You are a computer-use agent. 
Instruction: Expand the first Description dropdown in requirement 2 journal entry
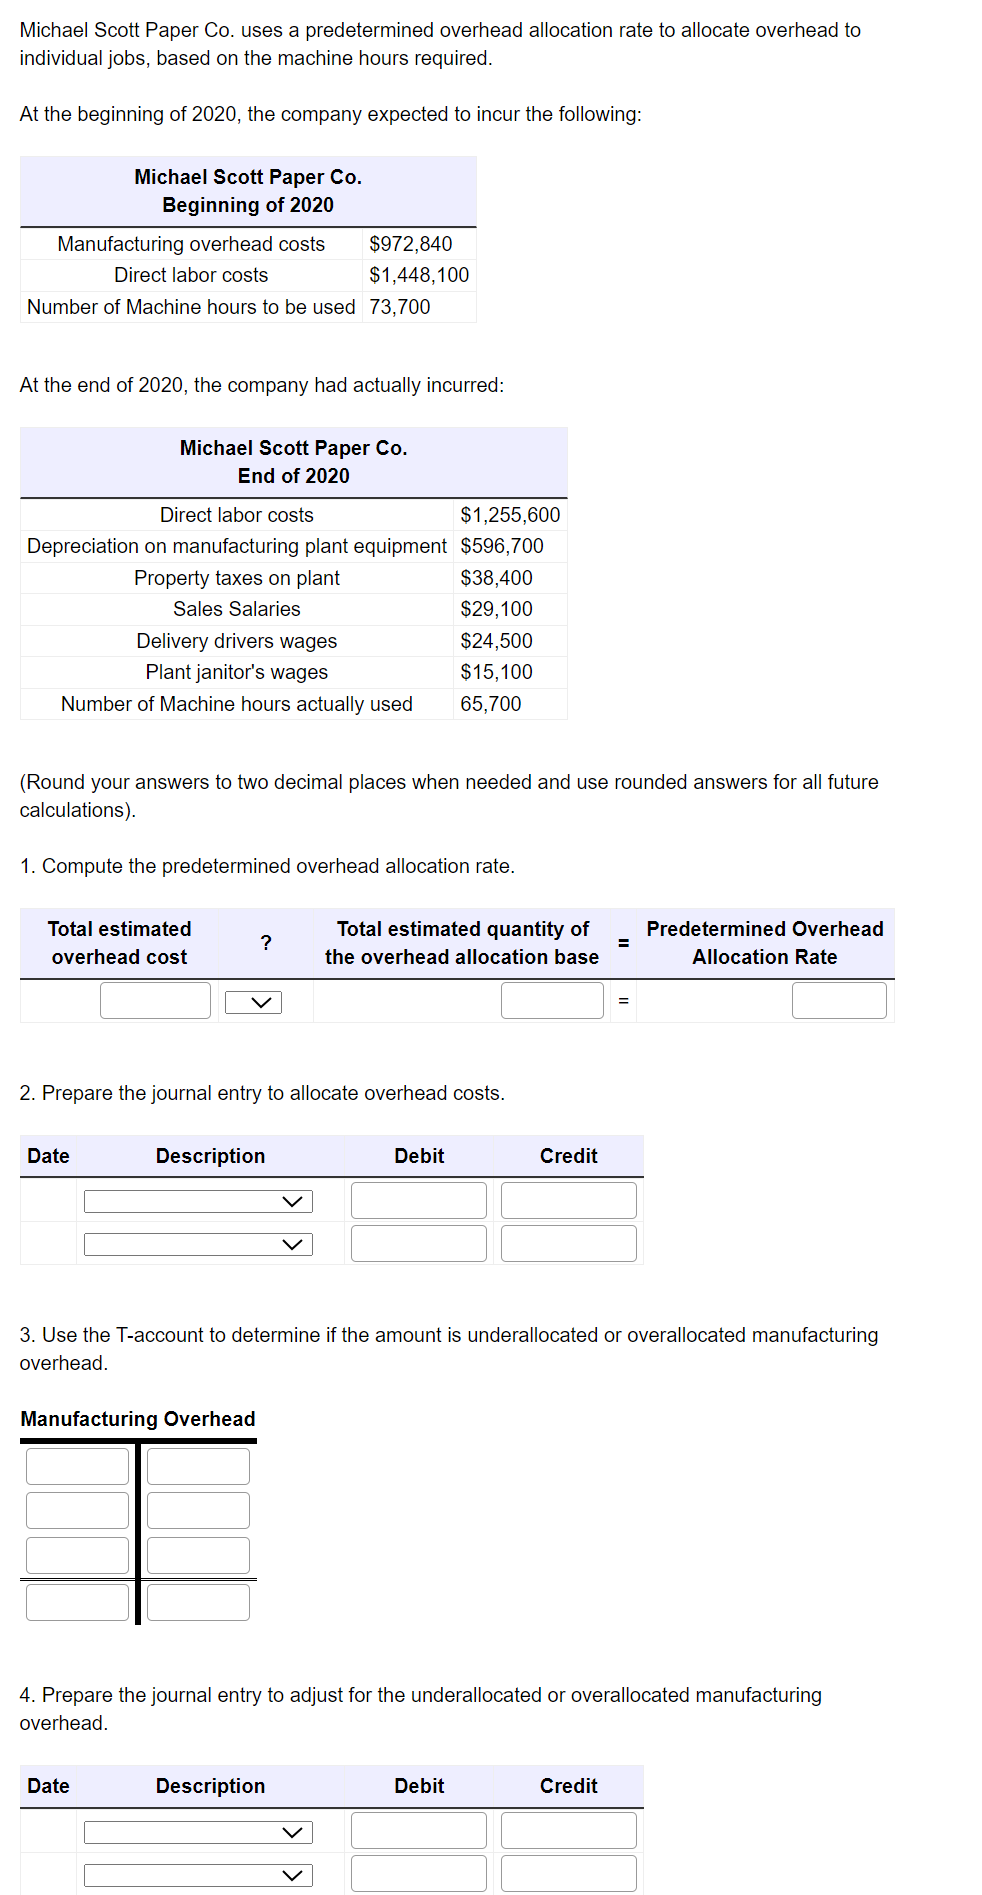tap(198, 1199)
